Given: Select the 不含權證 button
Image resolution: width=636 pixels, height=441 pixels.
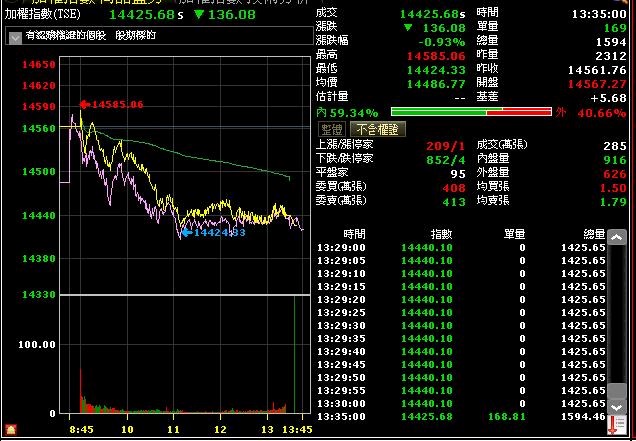Looking at the screenshot, I should pyautogui.click(x=377, y=129).
